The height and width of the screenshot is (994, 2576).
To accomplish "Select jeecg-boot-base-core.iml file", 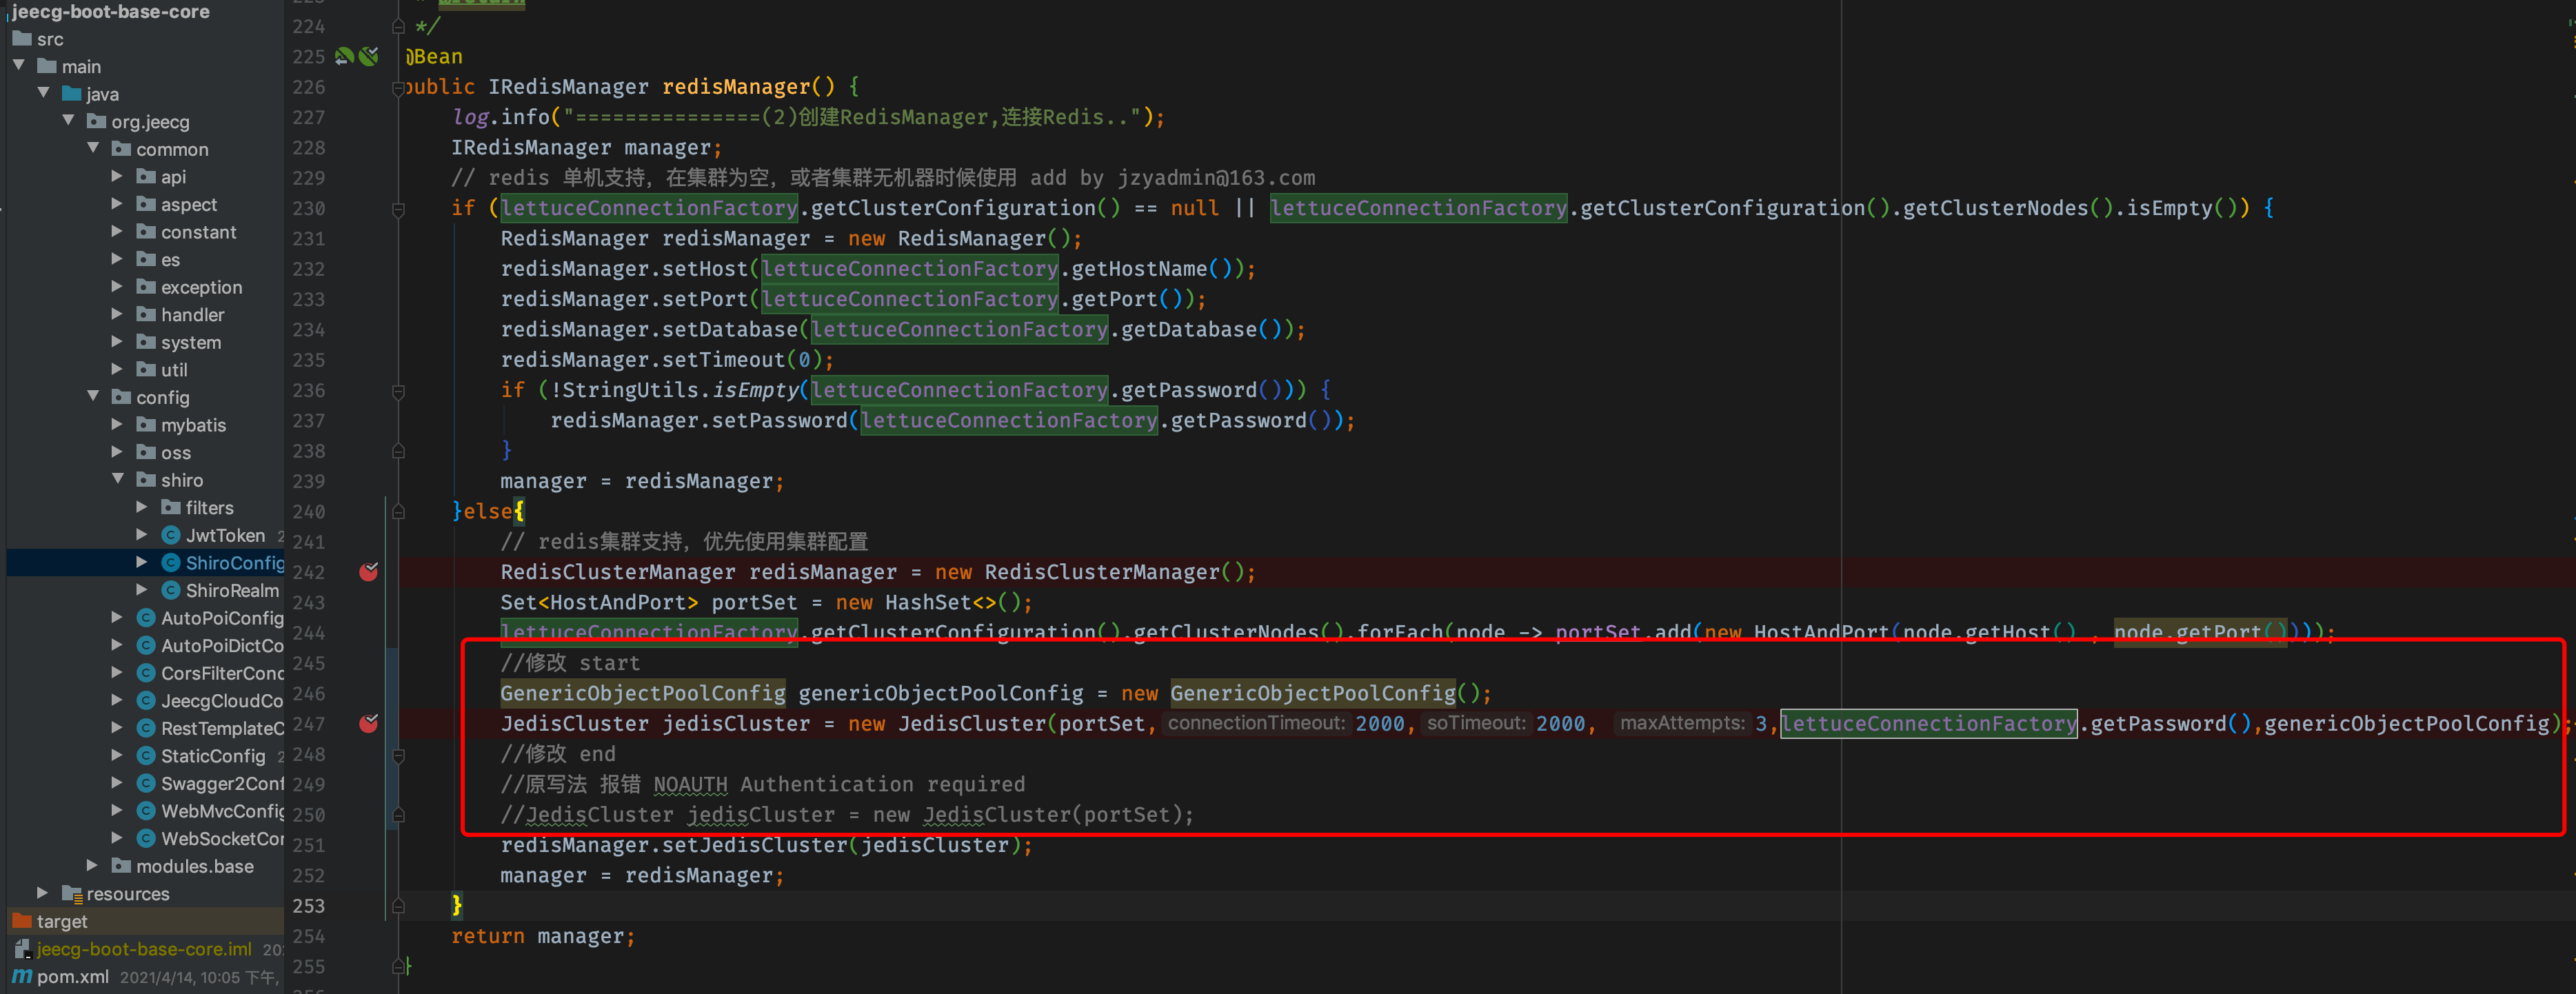I will tap(144, 948).
